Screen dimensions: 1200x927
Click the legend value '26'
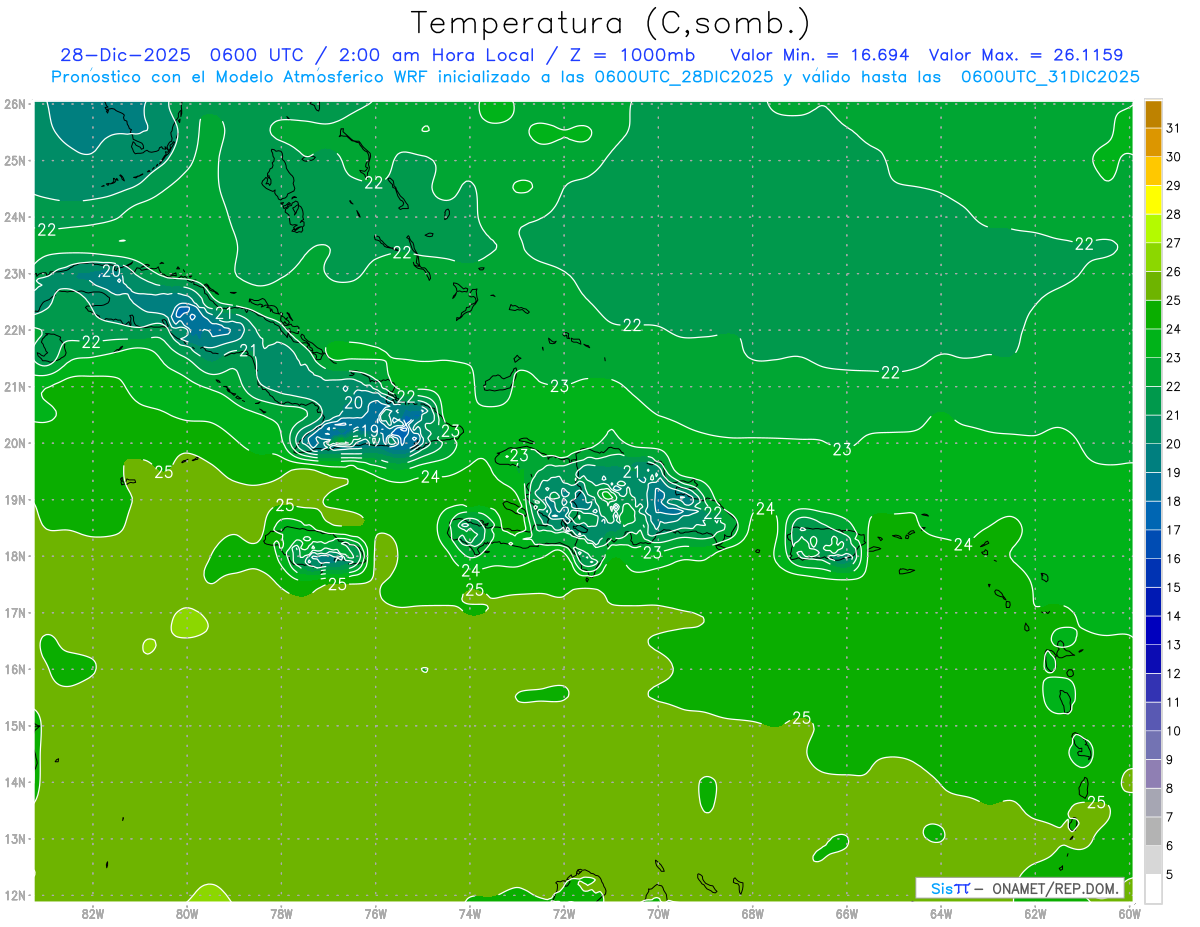click(x=1173, y=272)
